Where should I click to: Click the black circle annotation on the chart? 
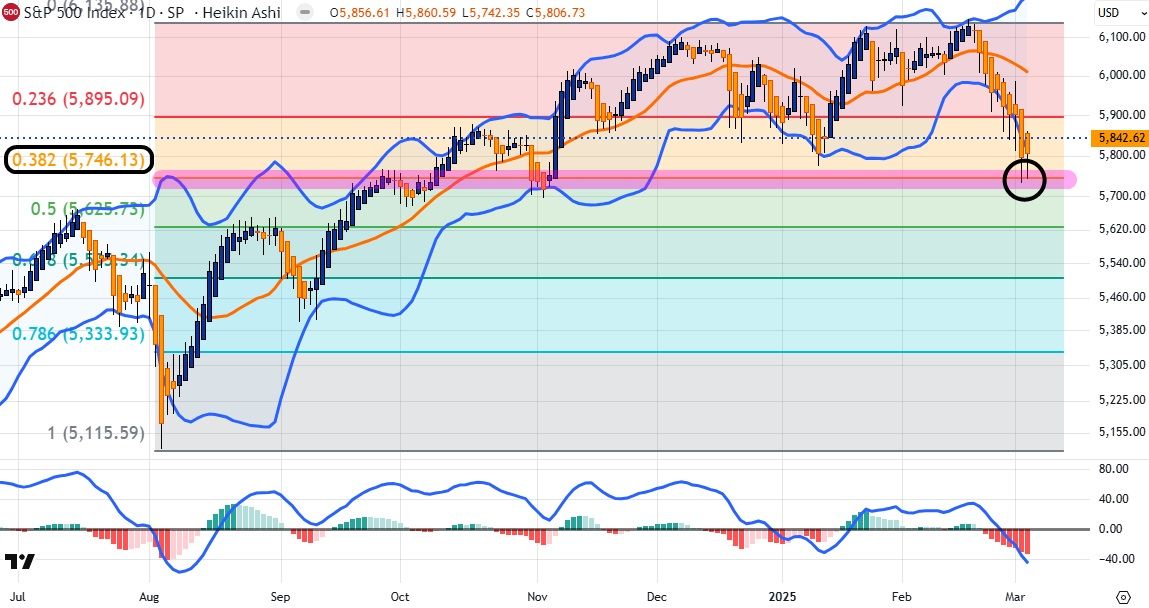(1023, 179)
